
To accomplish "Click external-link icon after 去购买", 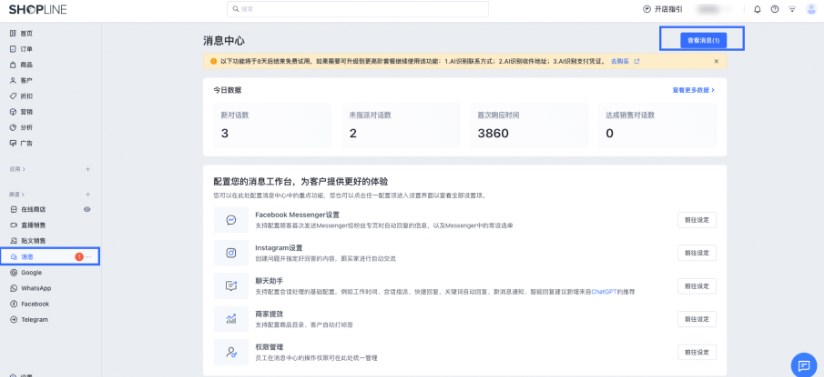I will (637, 62).
